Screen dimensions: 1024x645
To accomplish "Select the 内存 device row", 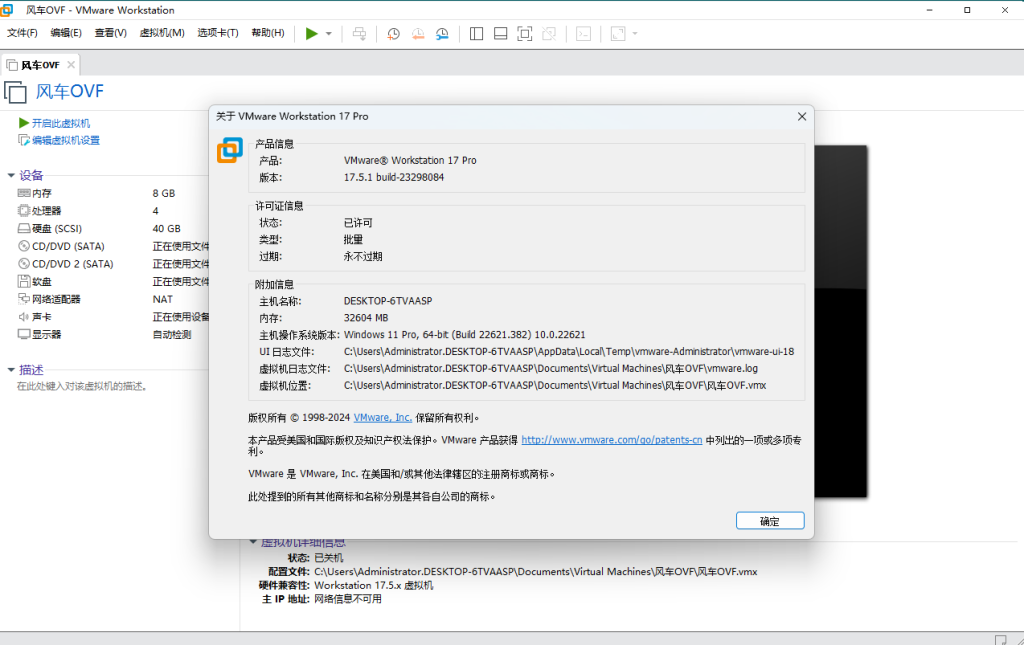I will click(112, 193).
